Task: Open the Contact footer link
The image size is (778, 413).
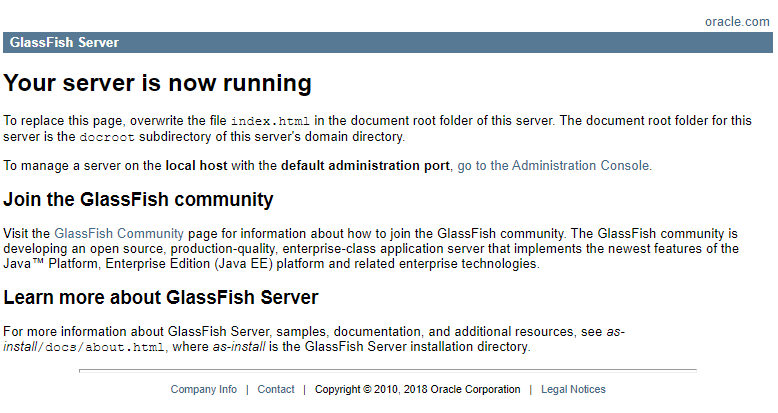Action: [275, 390]
